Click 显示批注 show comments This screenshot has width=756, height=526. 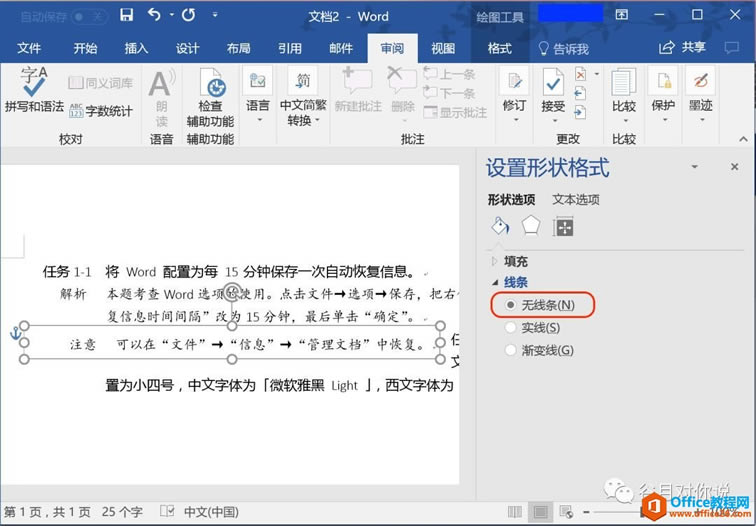coord(455,112)
